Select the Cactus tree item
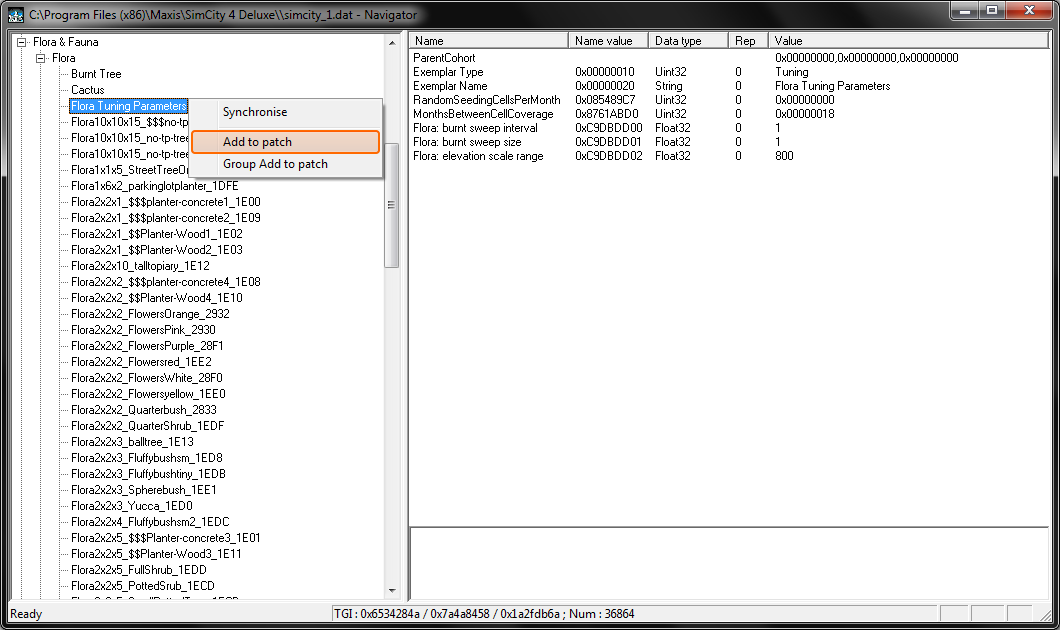This screenshot has width=1060, height=630. 88,90
